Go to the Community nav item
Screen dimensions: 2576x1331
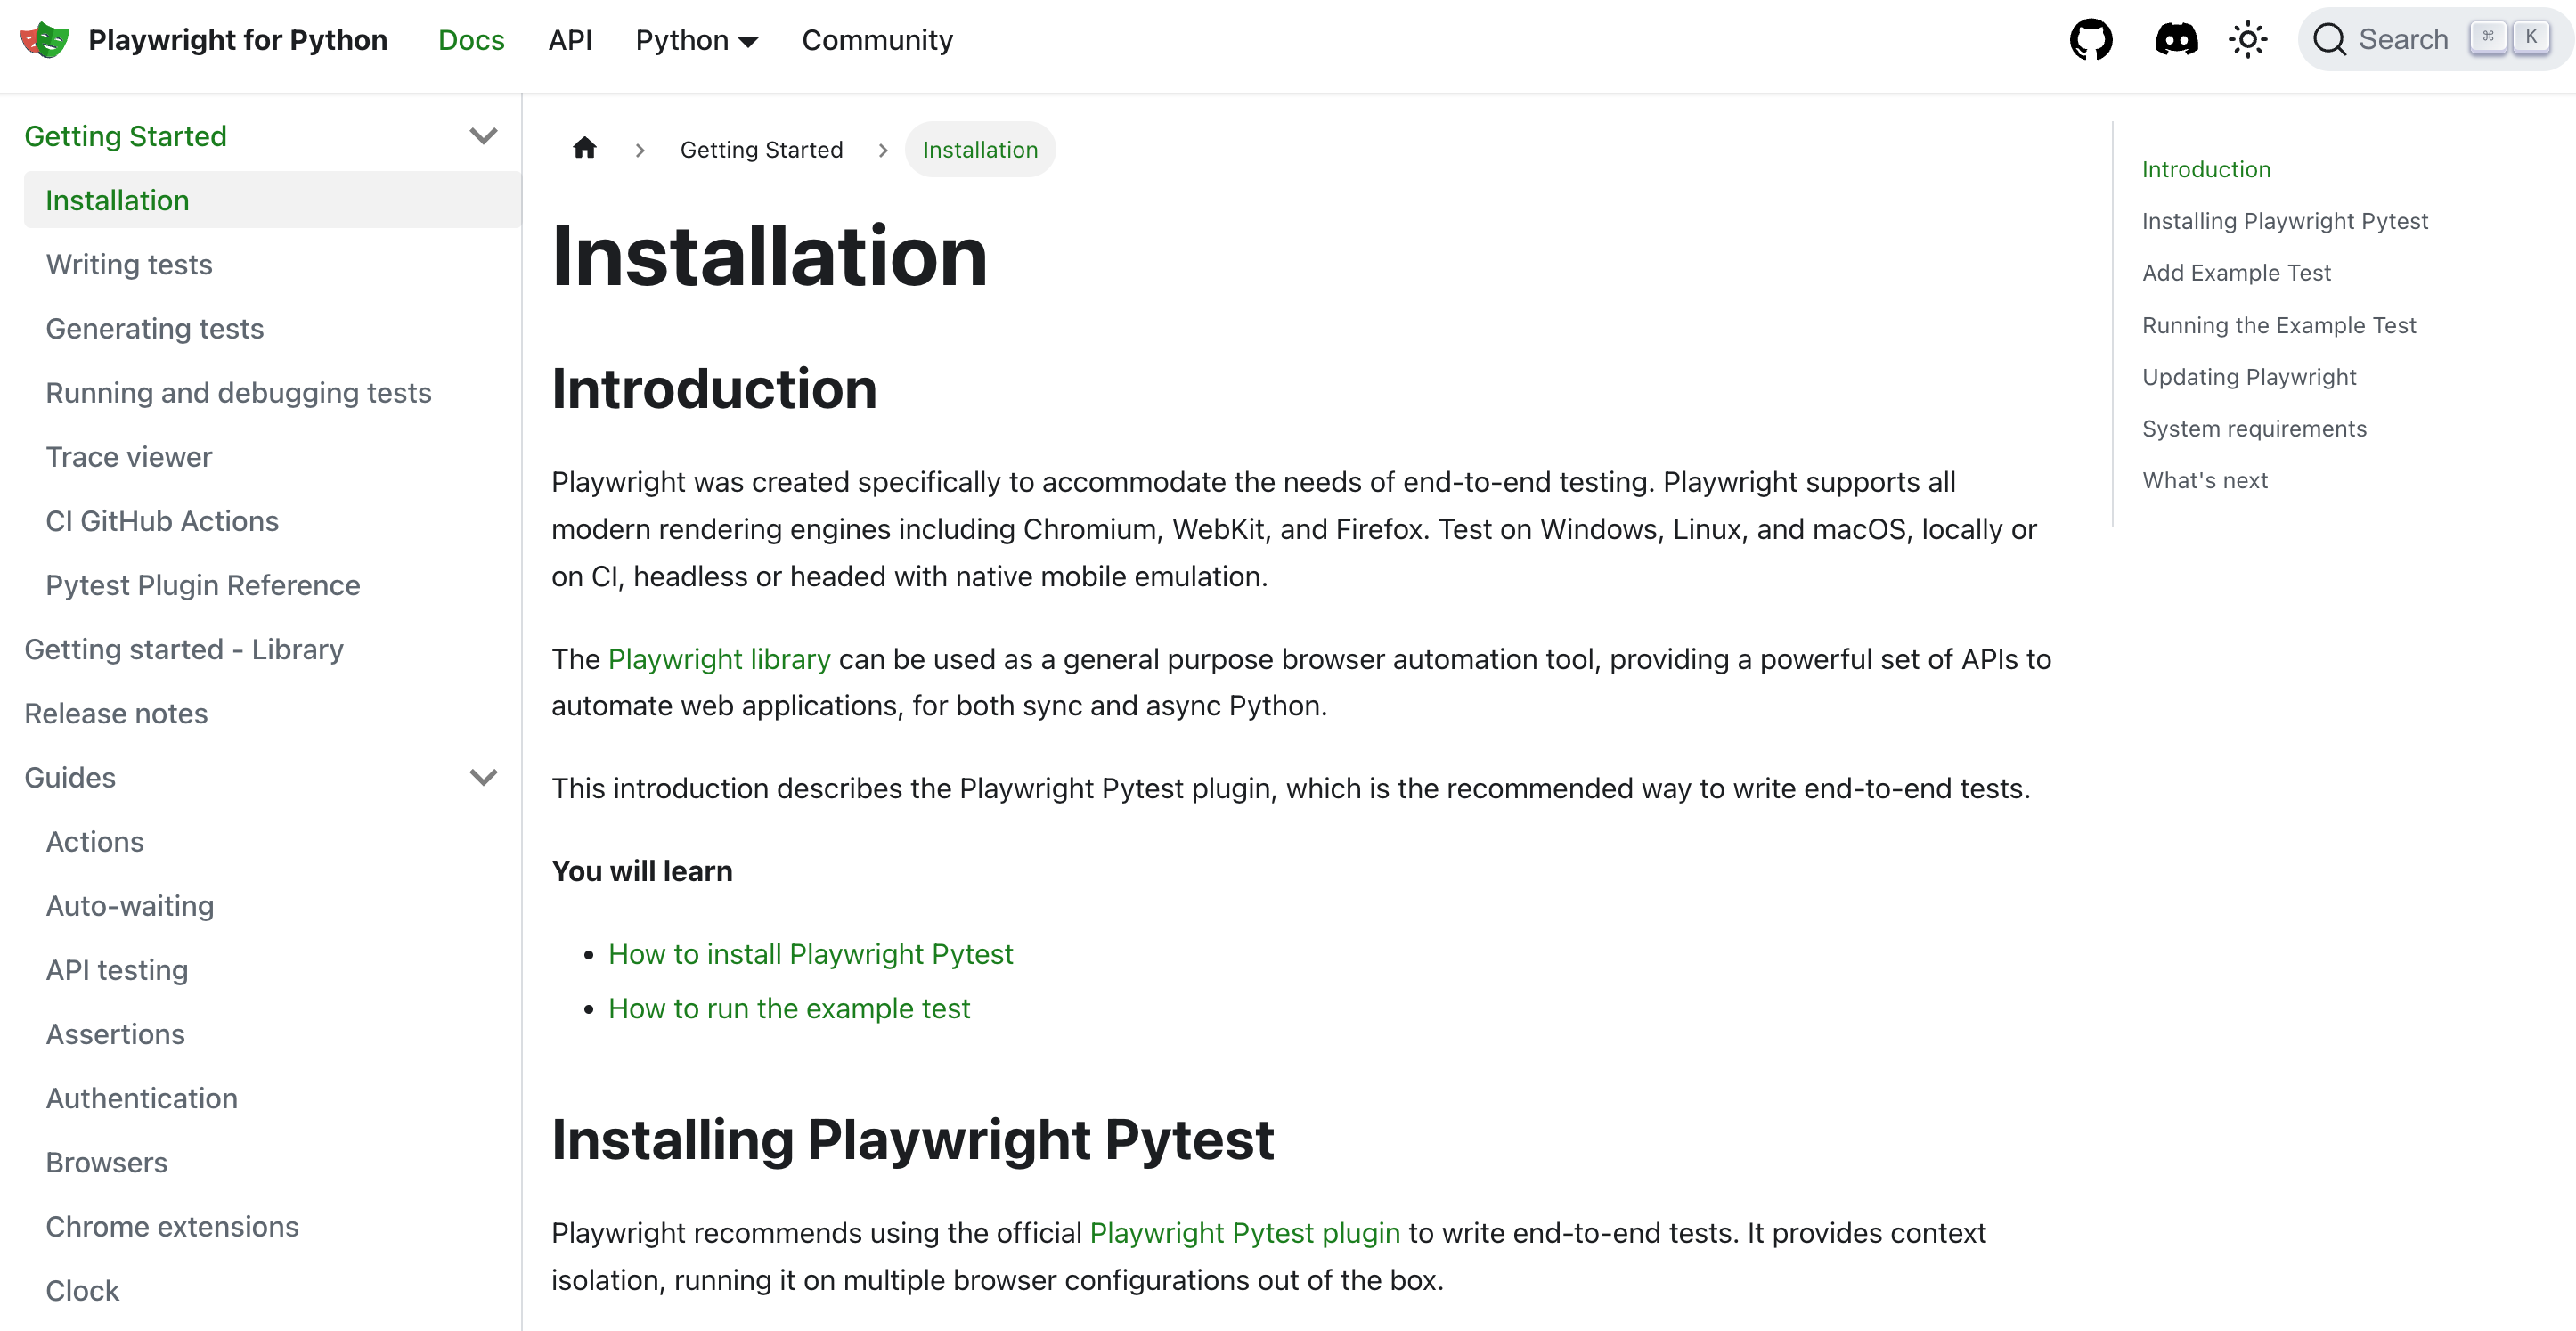877,40
